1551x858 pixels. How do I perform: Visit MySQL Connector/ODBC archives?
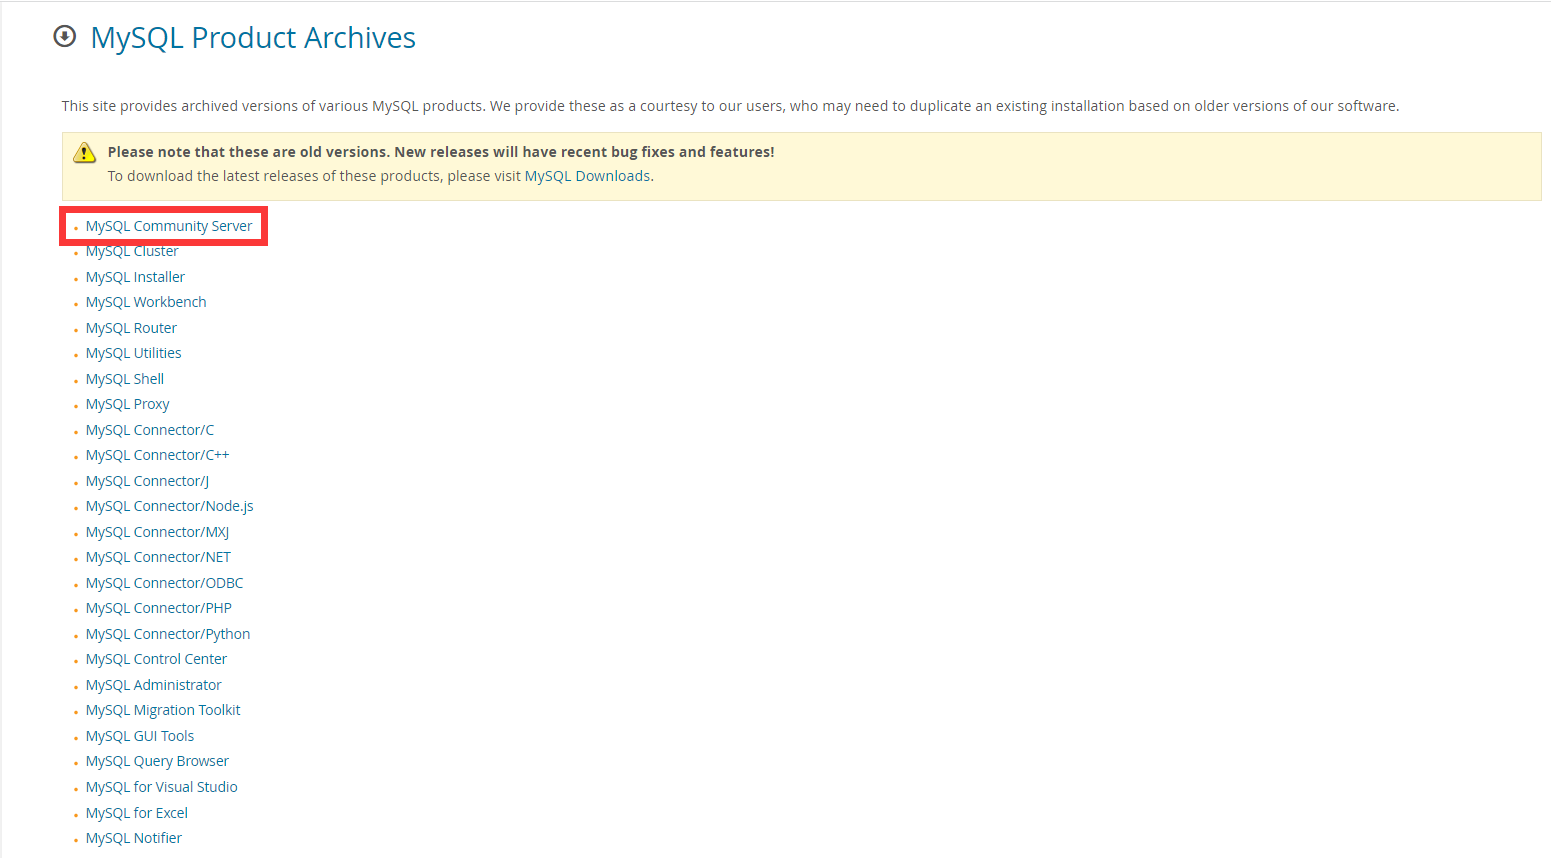pos(164,583)
